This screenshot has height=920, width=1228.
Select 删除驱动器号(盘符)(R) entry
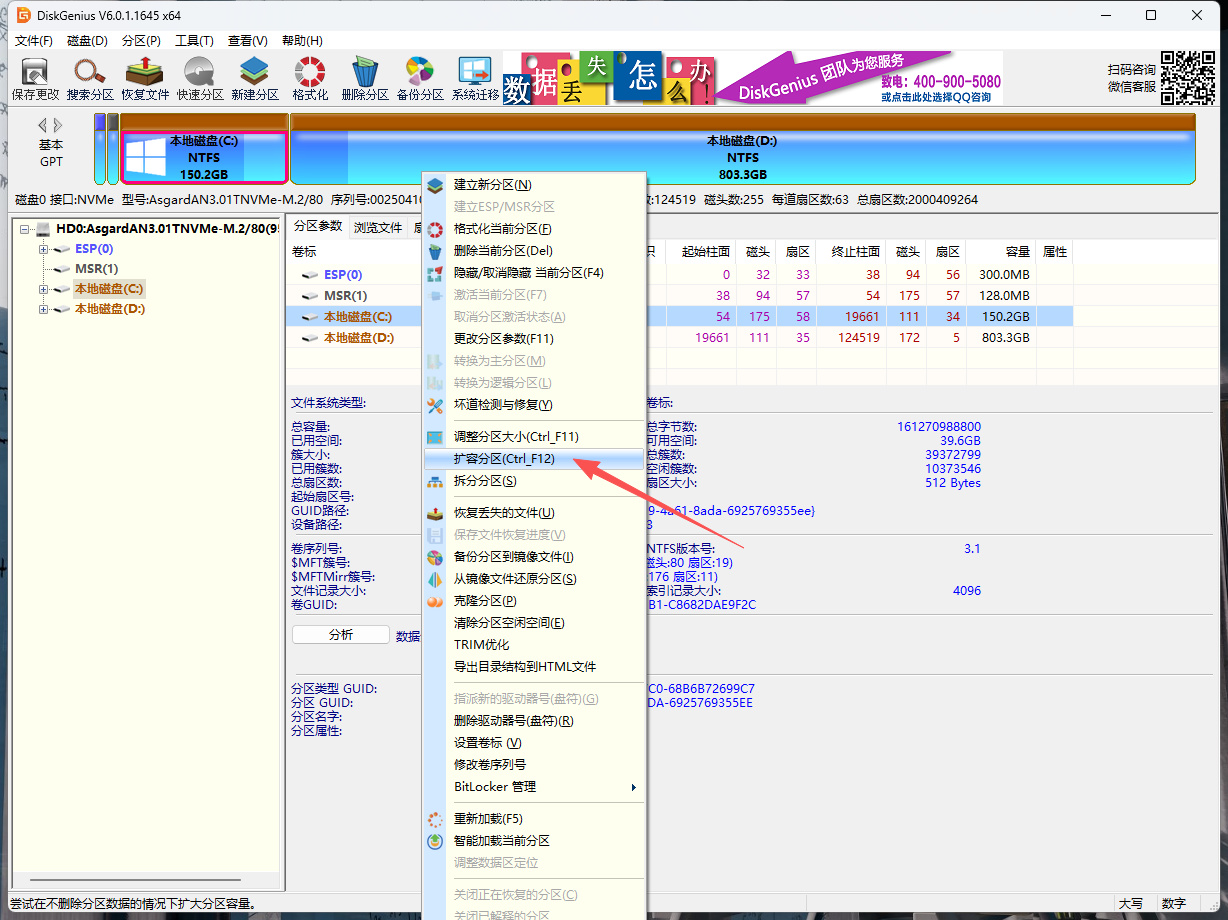coord(534,721)
